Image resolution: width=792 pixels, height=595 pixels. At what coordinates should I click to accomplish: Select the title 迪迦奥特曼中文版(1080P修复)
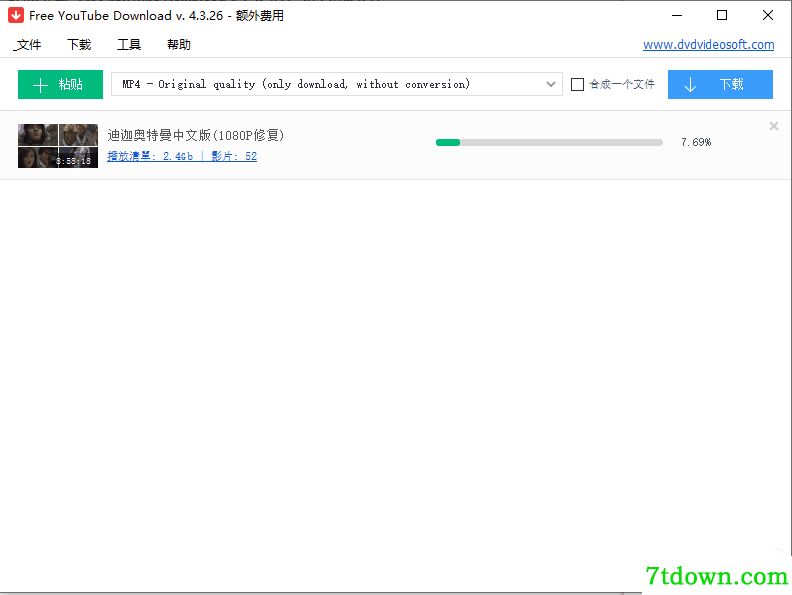pyautogui.click(x=196, y=135)
